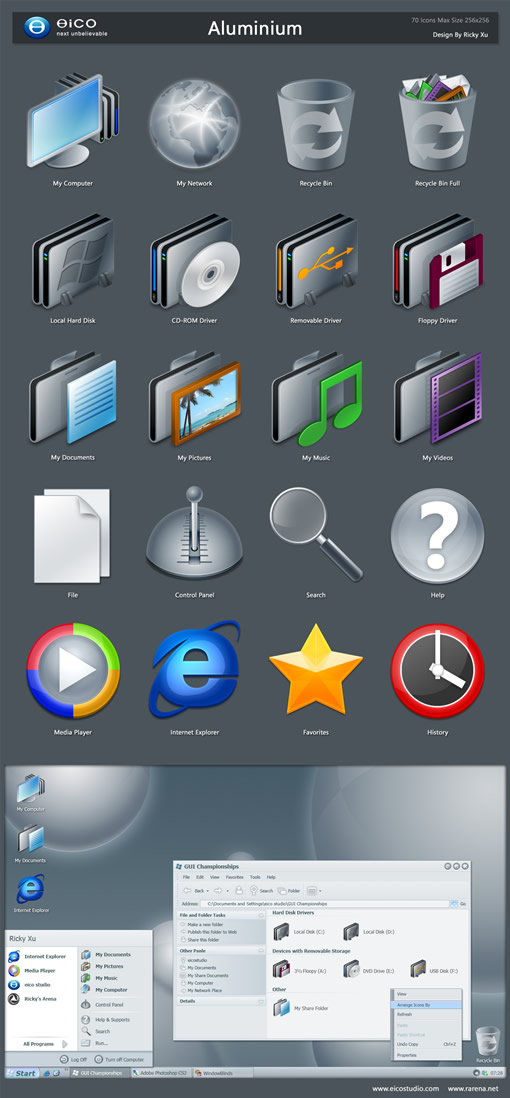Viewport: 510px width, 1098px height.
Task: Click the large Media Player showcase icon
Action: (x=73, y=670)
